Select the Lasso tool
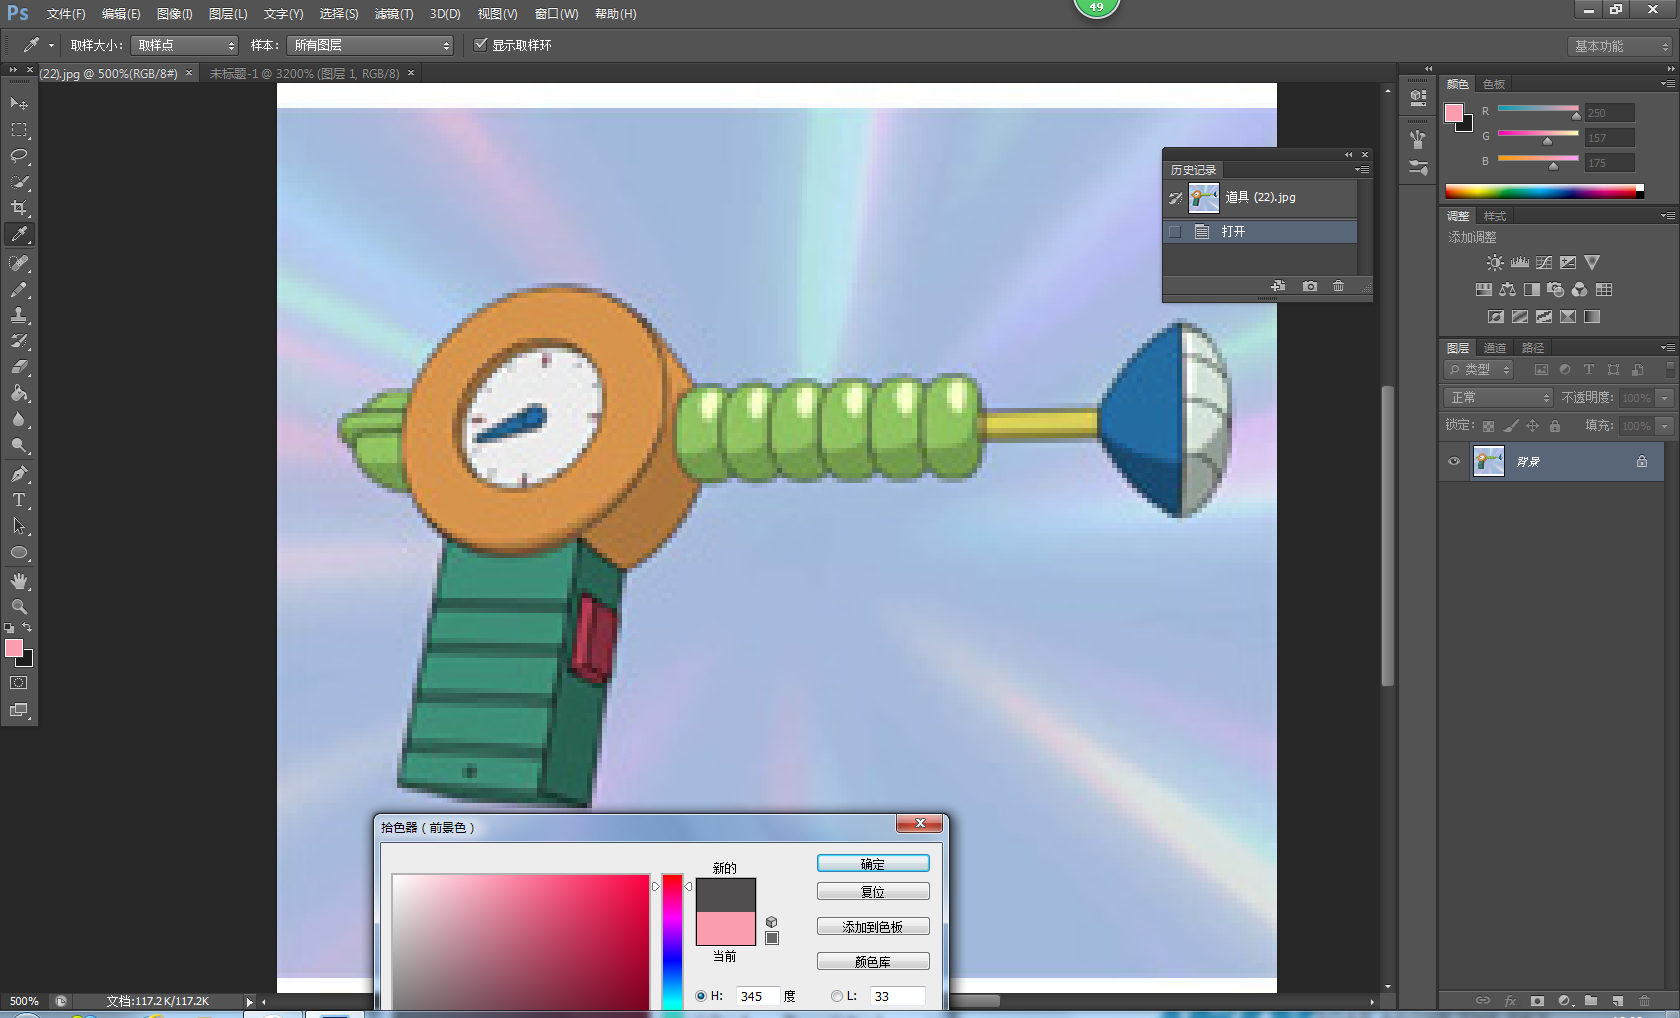The width and height of the screenshot is (1680, 1018). pyautogui.click(x=19, y=156)
